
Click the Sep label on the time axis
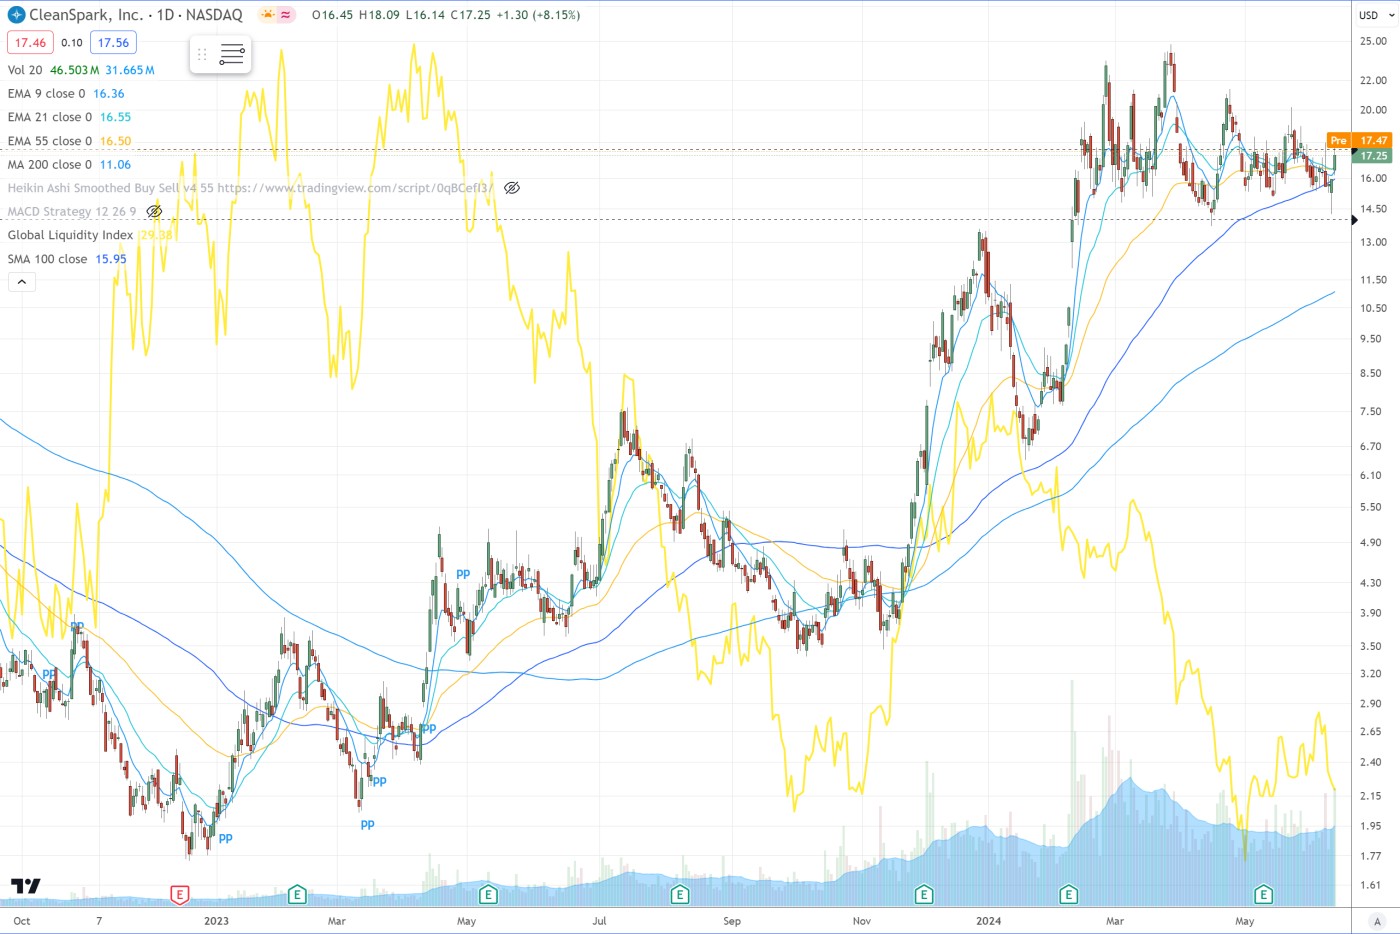(x=732, y=921)
